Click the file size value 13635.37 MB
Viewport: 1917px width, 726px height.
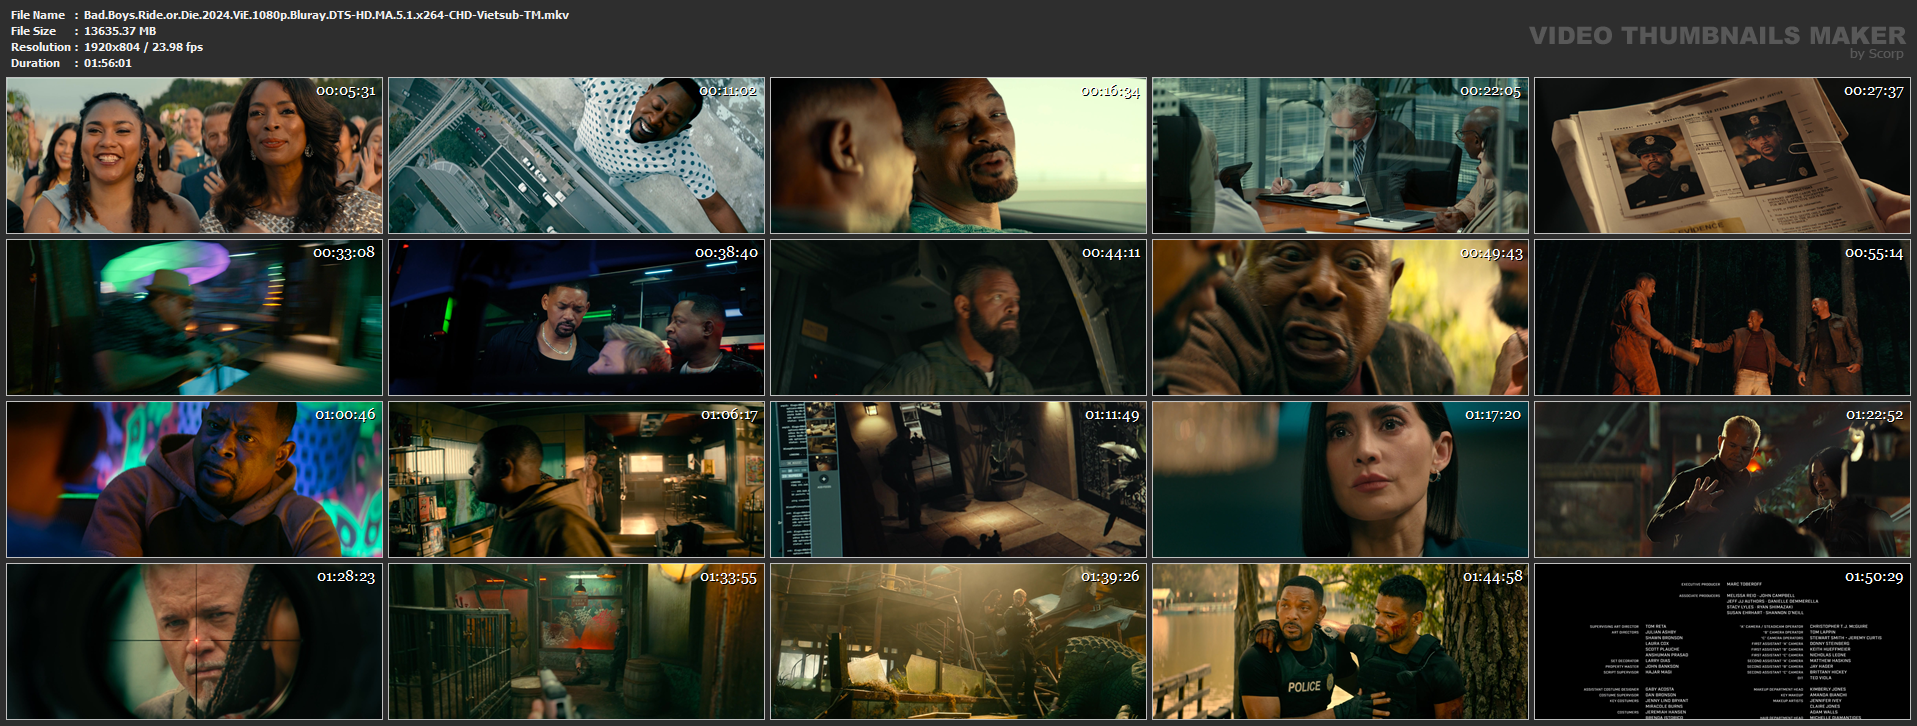click(120, 31)
